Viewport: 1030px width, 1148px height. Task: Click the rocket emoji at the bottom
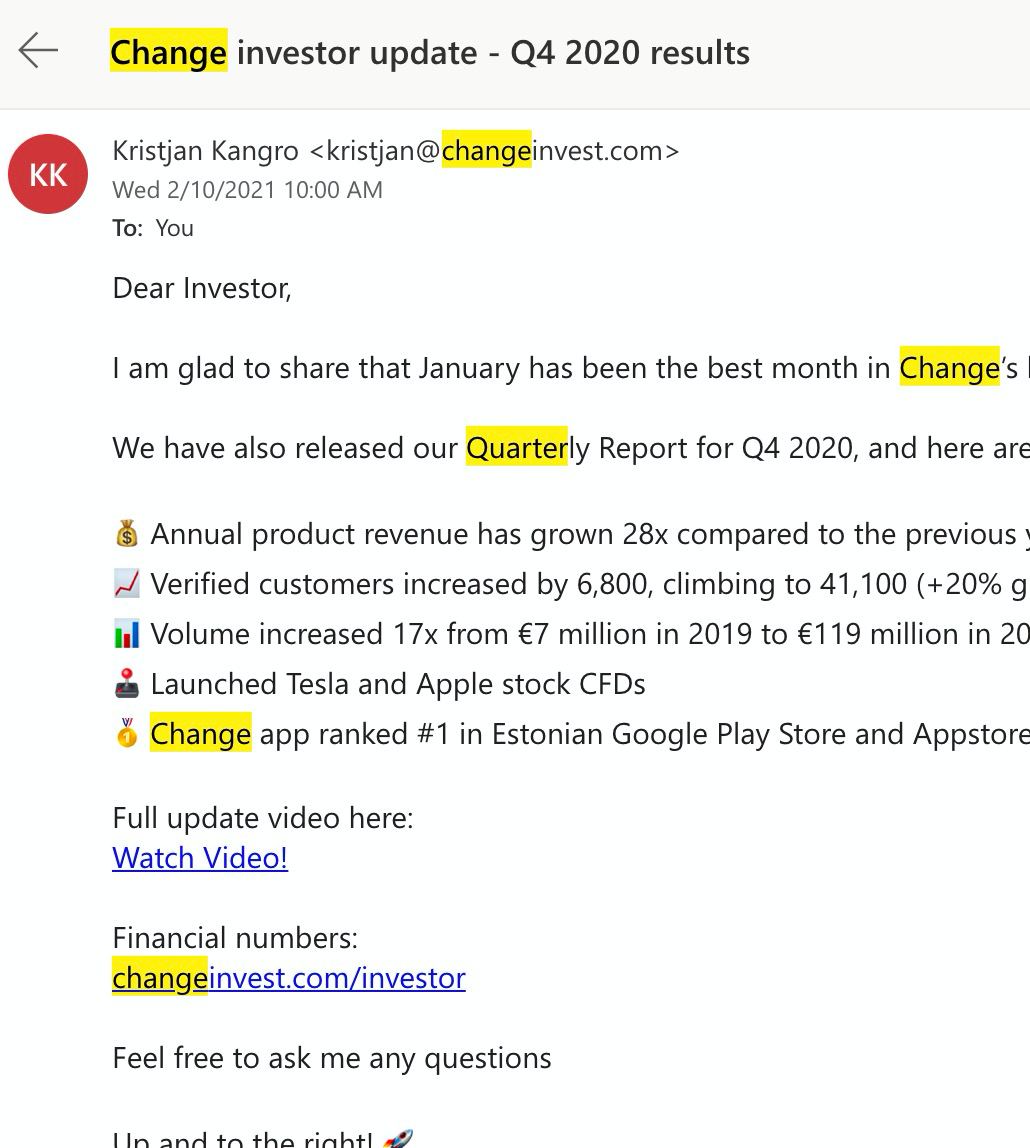coord(397,1139)
